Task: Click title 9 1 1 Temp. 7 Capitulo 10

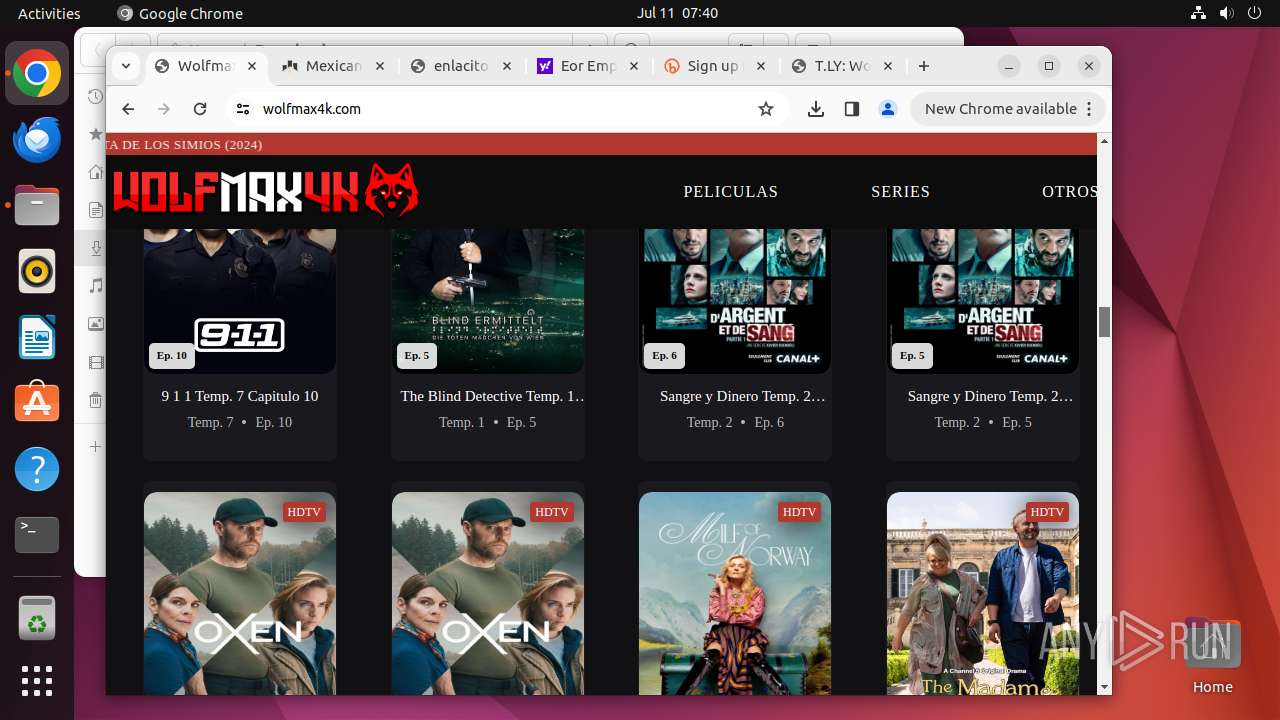Action: coord(240,396)
